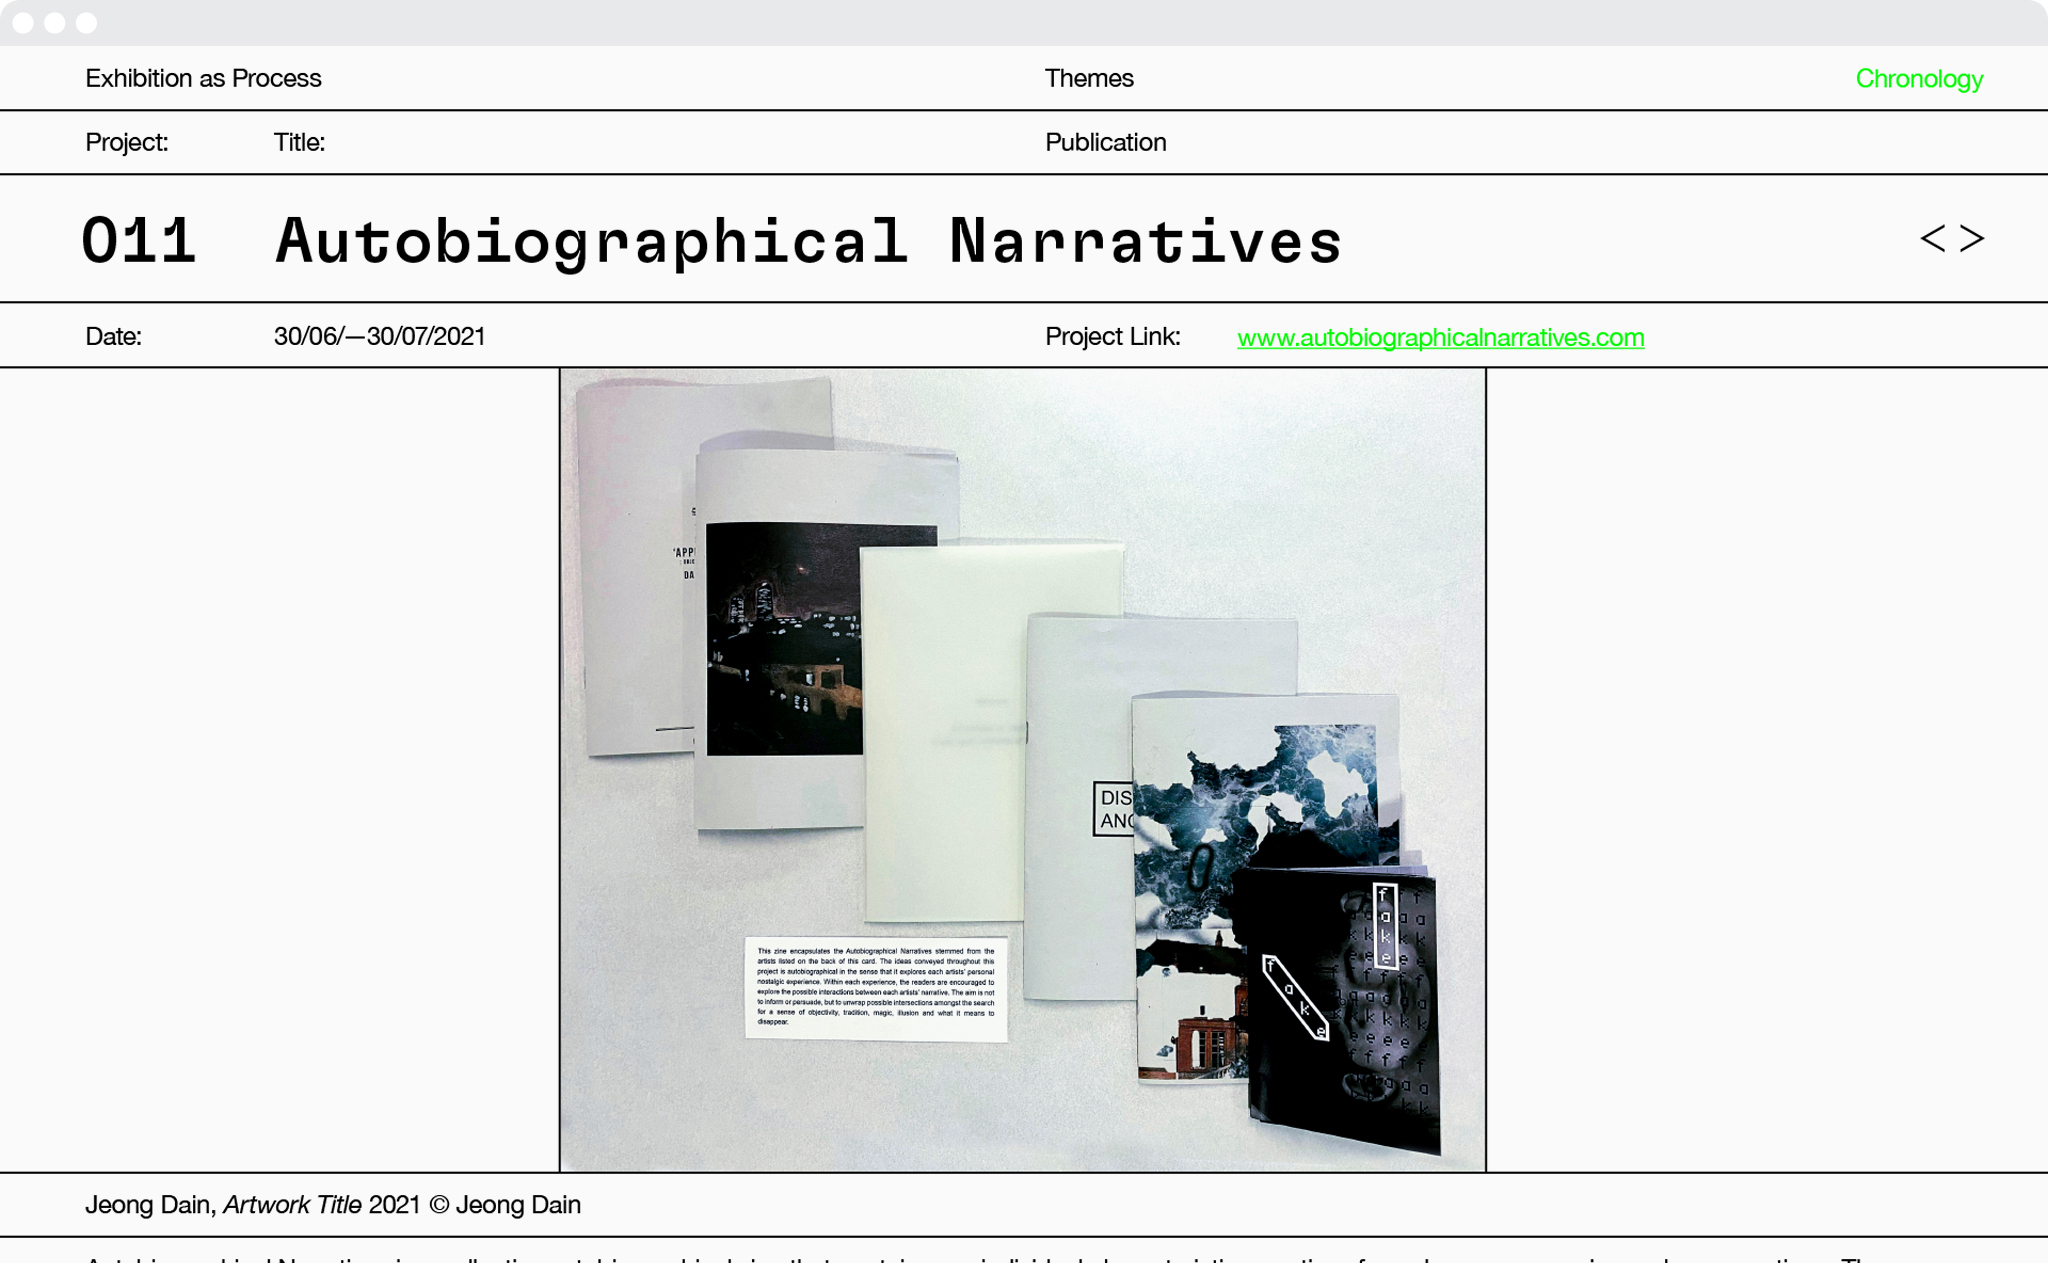Click the Project Link label
2048x1263 pixels.
point(1112,336)
